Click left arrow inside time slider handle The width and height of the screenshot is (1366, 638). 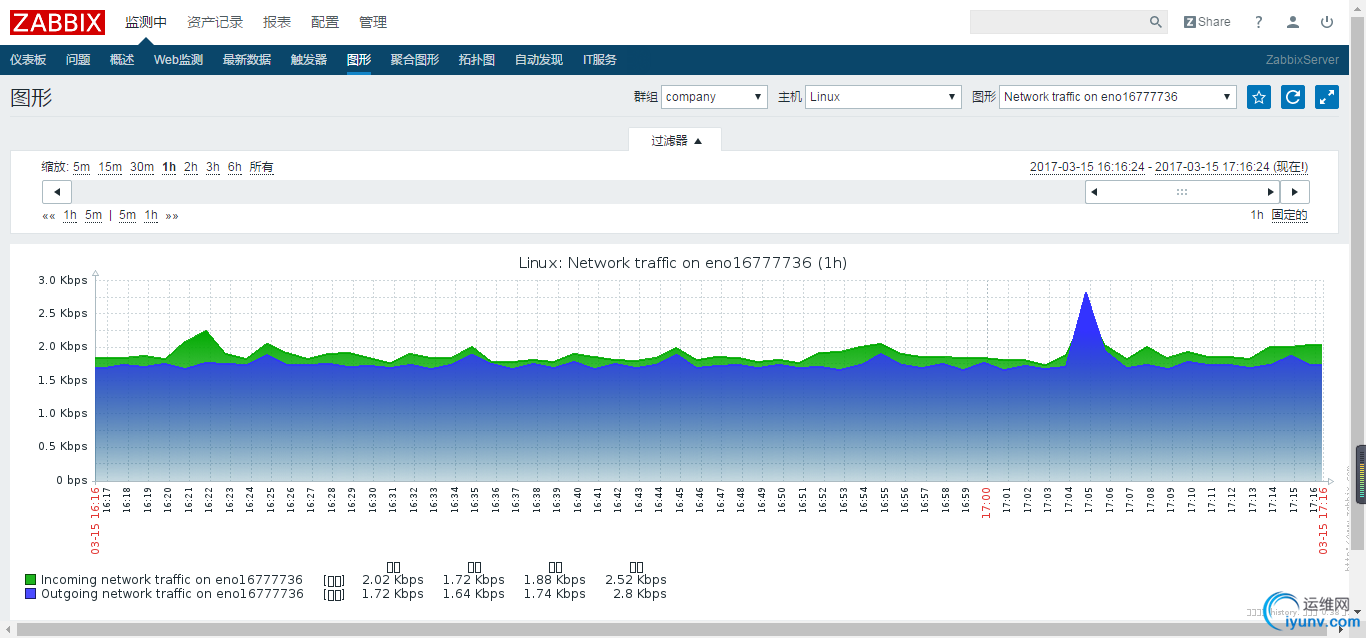coord(1095,192)
